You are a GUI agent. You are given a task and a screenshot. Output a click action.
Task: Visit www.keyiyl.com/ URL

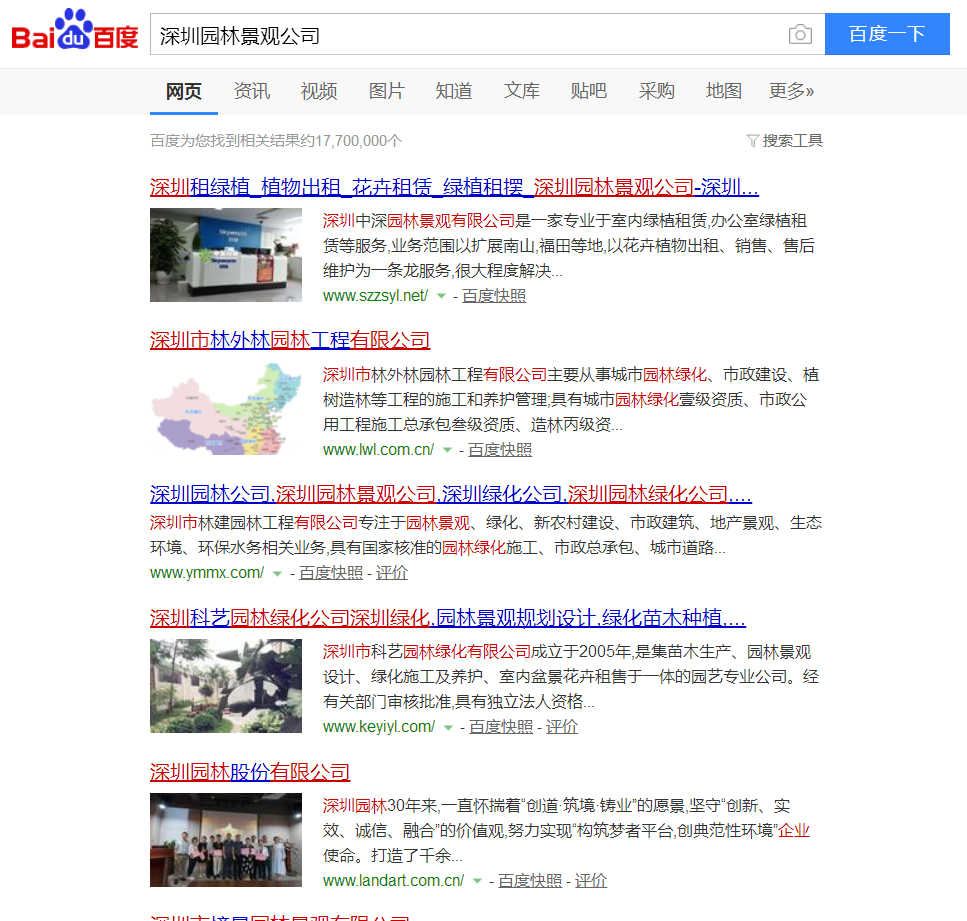coord(379,727)
